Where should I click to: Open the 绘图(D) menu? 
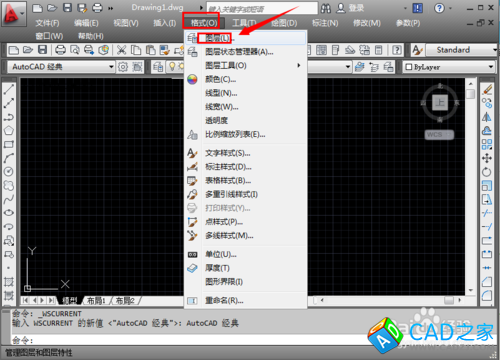click(x=284, y=23)
